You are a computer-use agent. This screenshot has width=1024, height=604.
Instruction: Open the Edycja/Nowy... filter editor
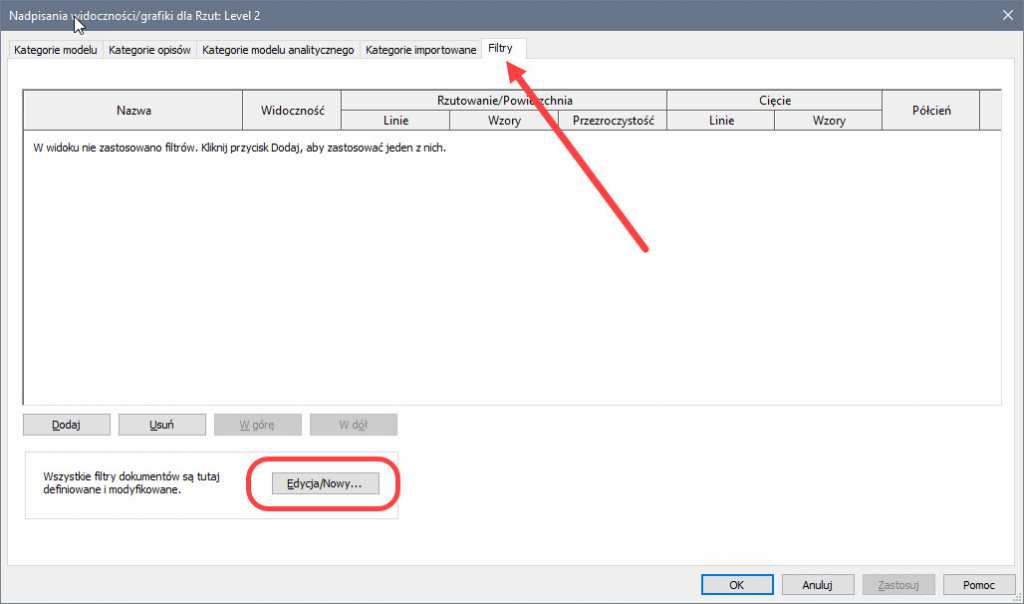(x=325, y=483)
